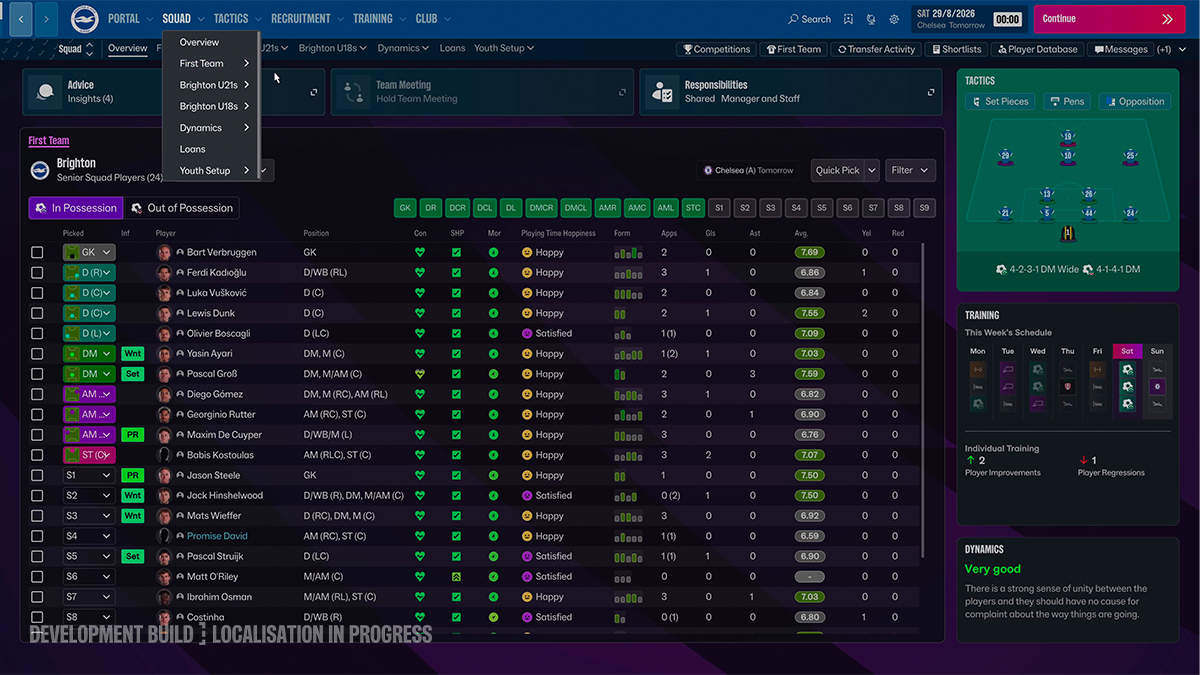
Task: Go back with the left arrow button
Action: click(x=21, y=19)
